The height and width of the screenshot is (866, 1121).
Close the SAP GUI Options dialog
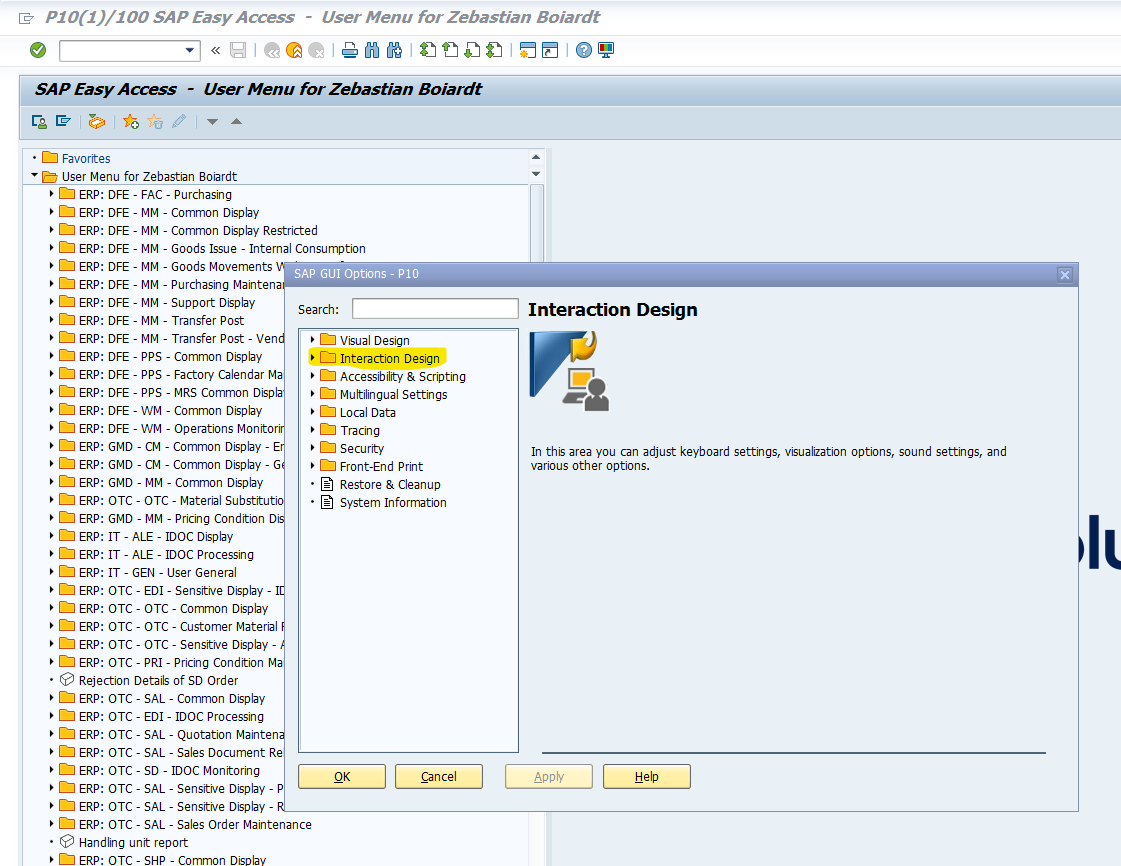pos(1065,275)
